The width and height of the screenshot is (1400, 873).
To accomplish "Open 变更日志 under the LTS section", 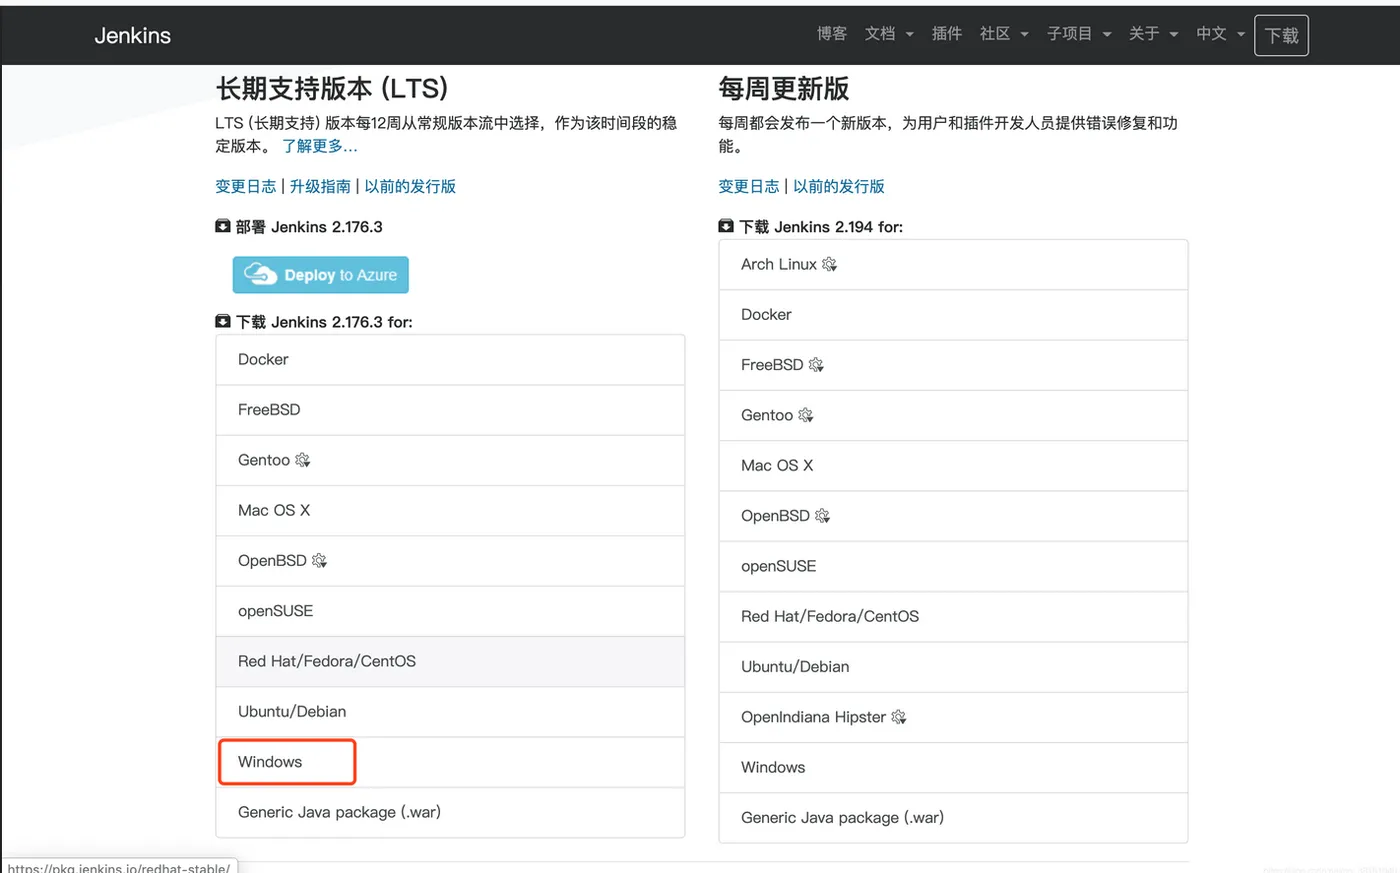I will click(246, 186).
